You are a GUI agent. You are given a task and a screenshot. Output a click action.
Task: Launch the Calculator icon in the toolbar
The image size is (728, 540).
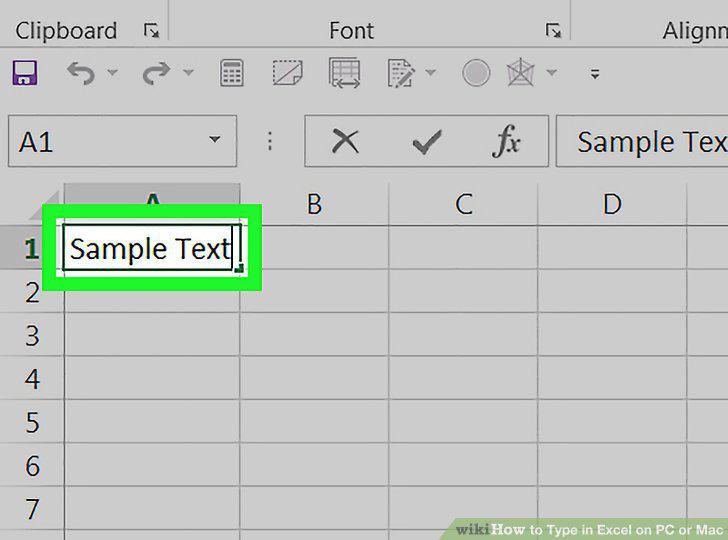pyautogui.click(x=232, y=72)
